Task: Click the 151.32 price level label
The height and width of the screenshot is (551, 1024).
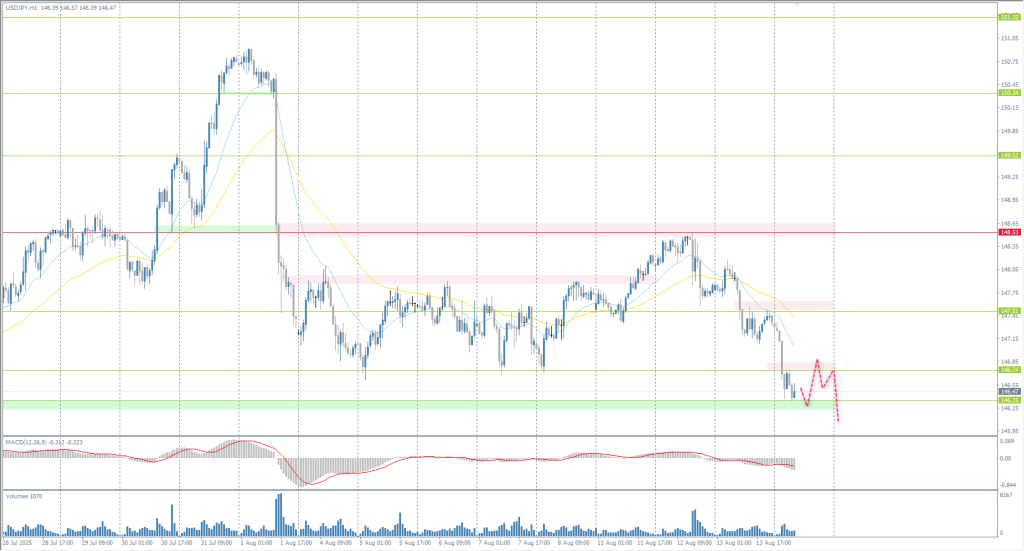Action: [1008, 17]
